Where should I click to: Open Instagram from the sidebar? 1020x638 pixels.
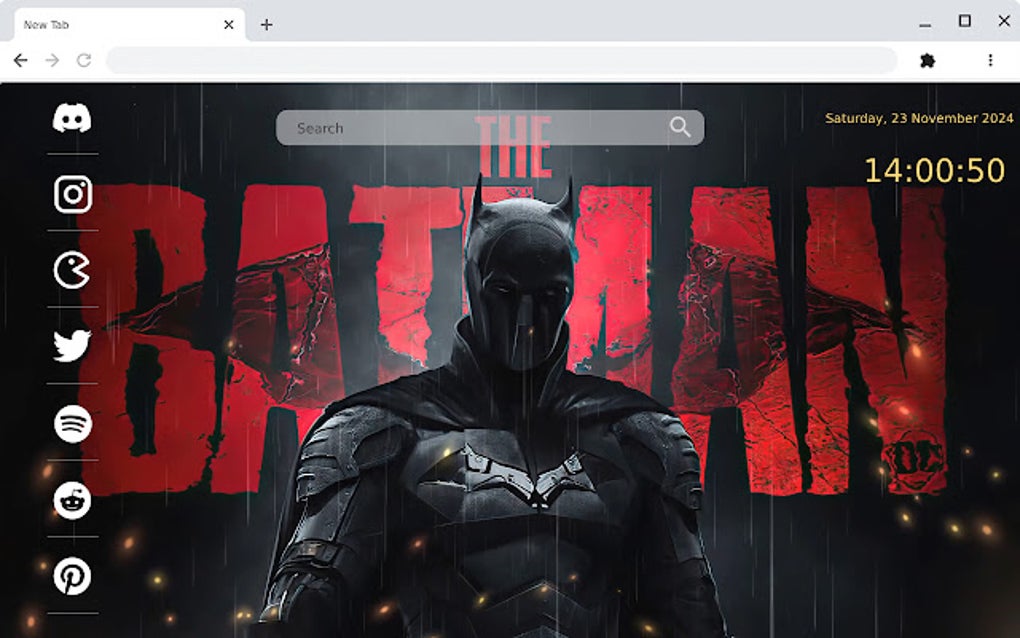[70, 193]
